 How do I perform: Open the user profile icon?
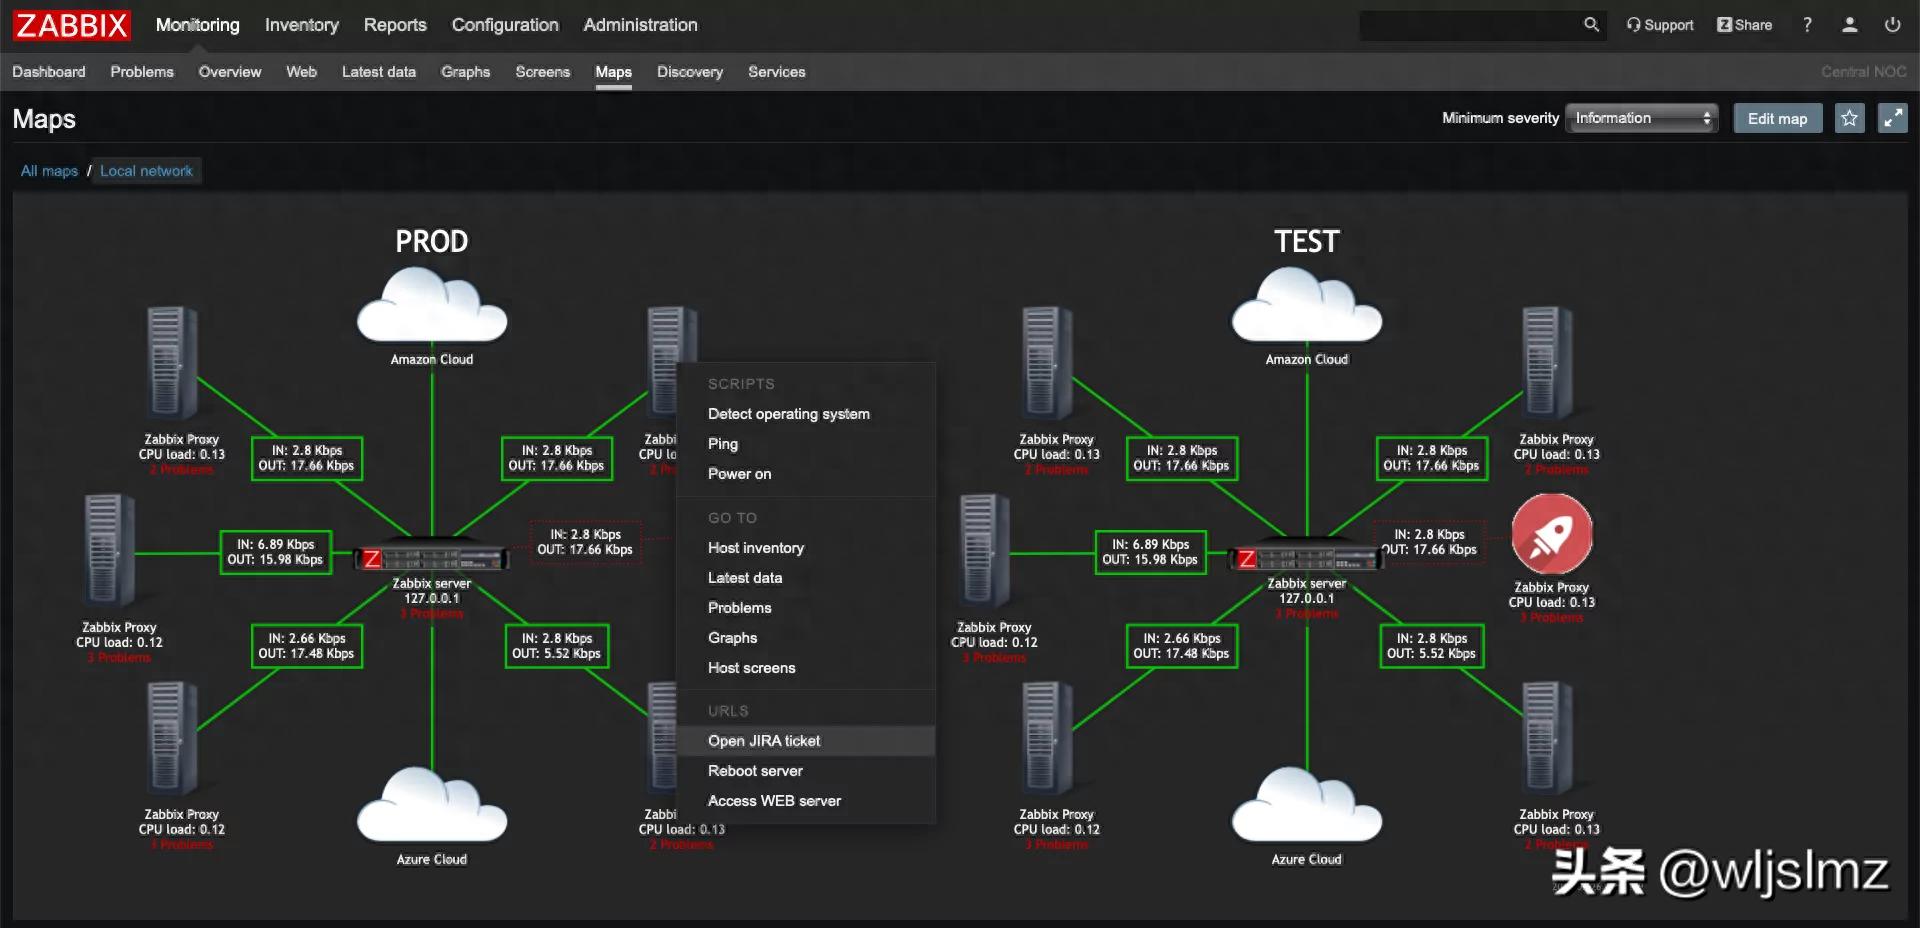(x=1850, y=25)
